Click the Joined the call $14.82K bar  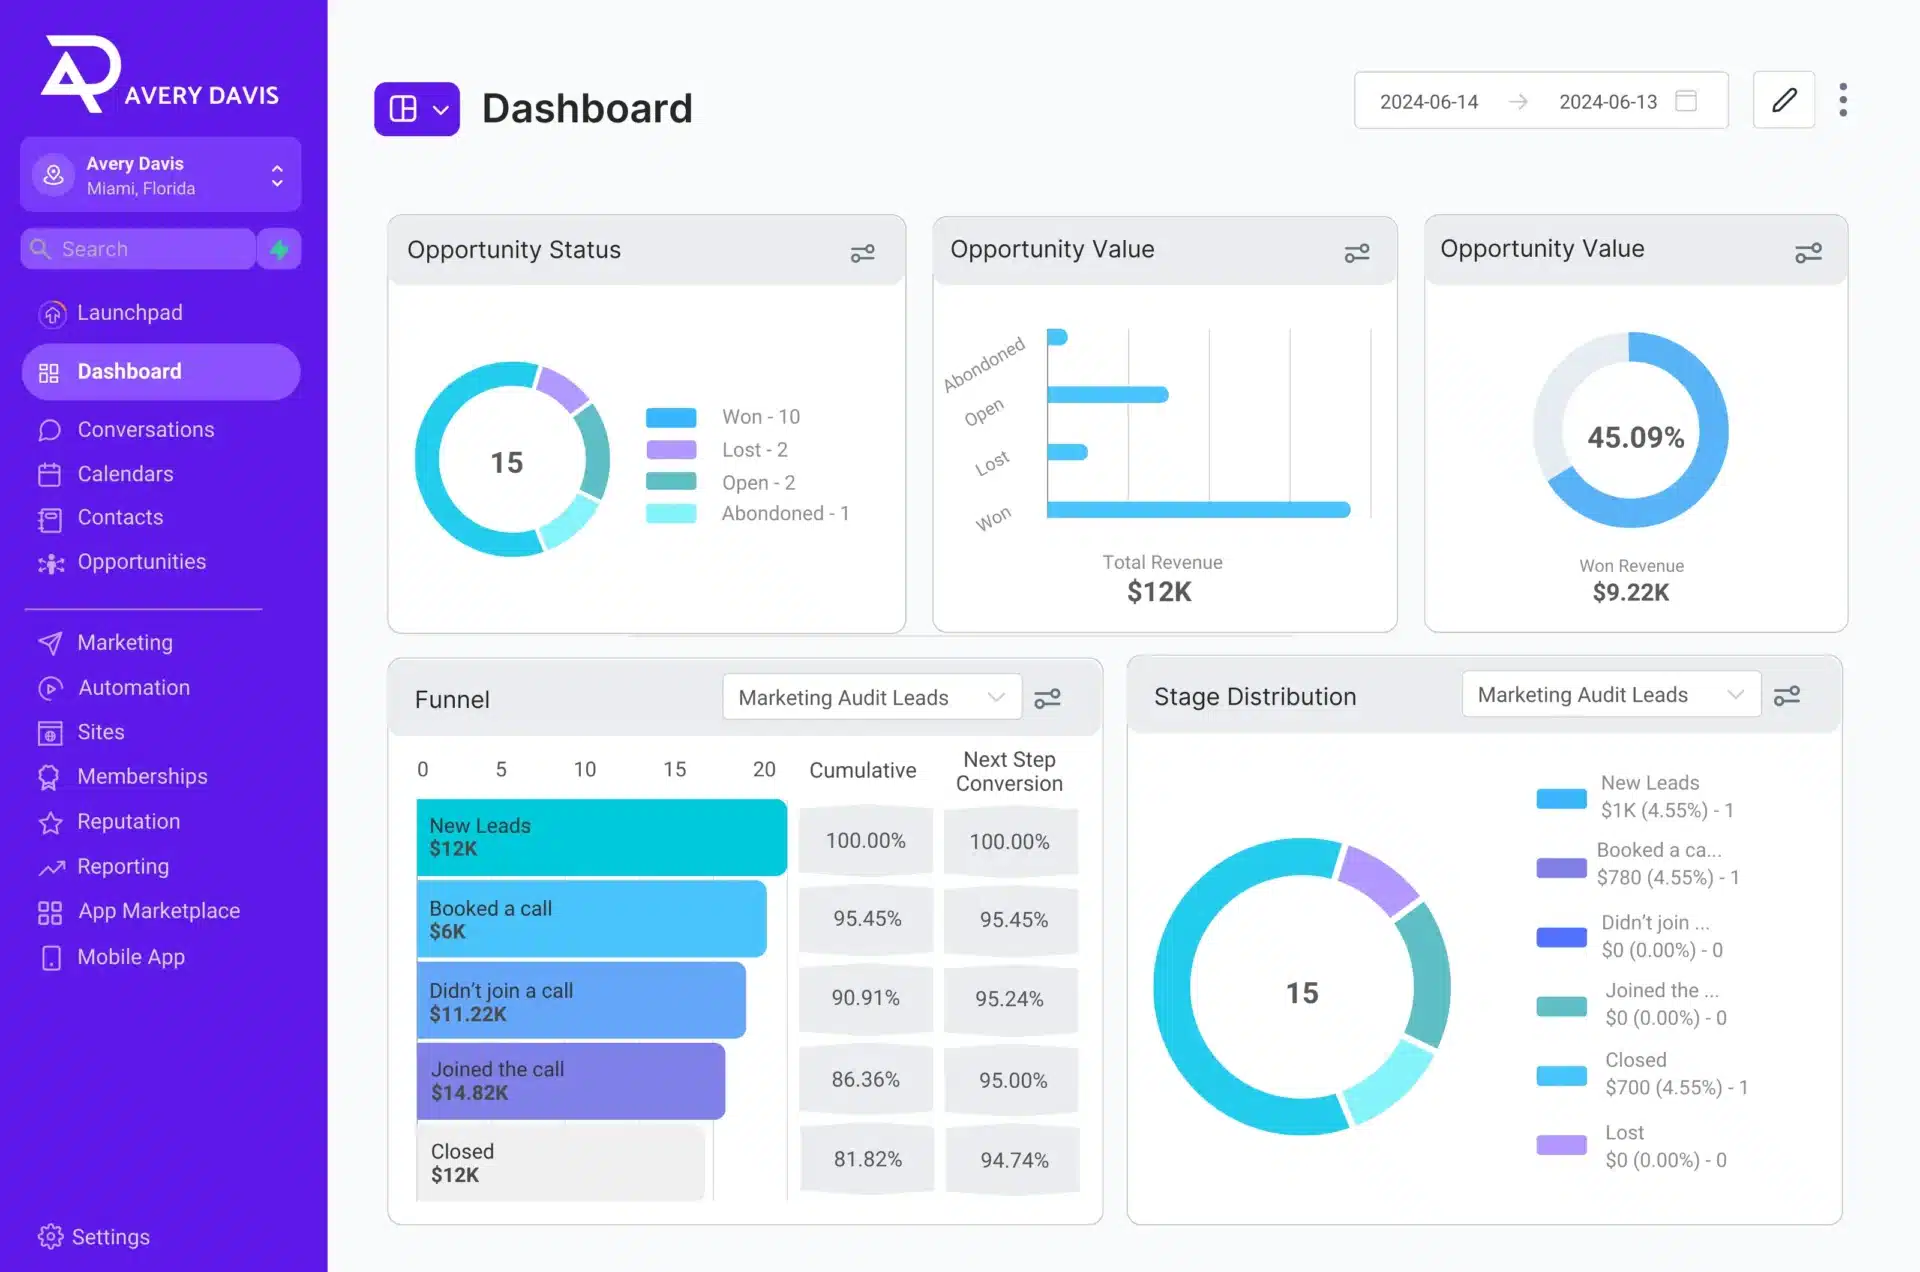(x=571, y=1081)
